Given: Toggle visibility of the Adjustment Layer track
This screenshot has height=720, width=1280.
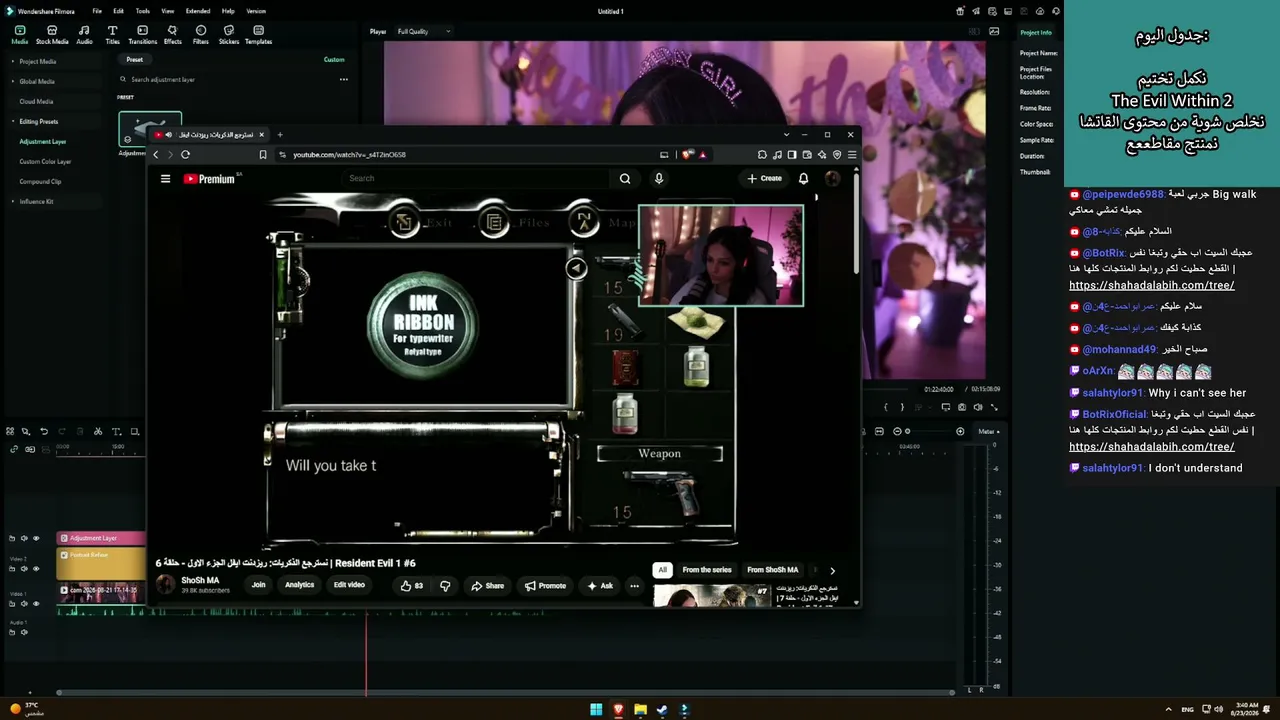Looking at the screenshot, I should 36,538.
